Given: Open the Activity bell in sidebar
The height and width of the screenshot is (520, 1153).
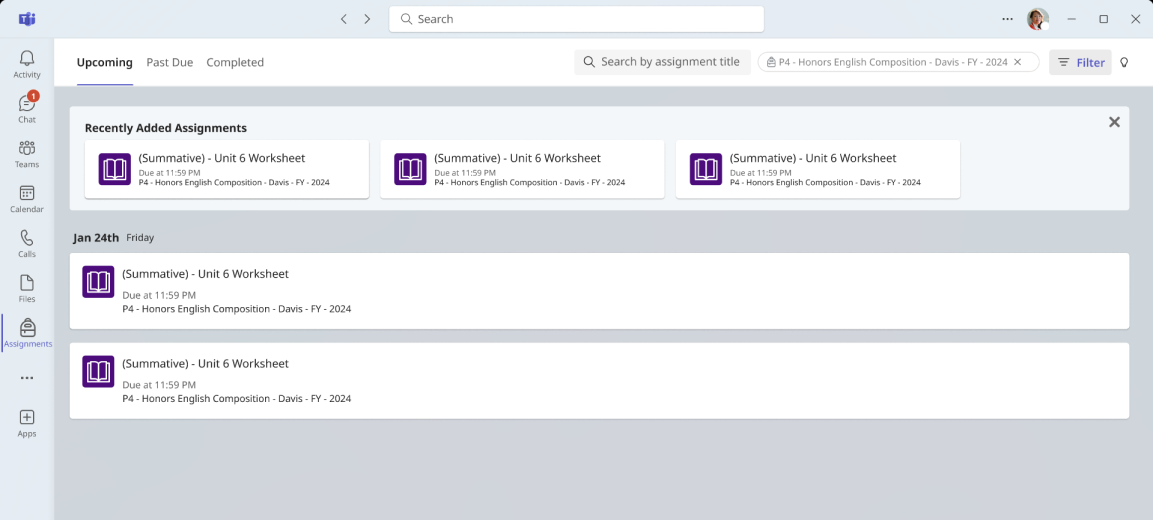Looking at the screenshot, I should tap(26, 64).
